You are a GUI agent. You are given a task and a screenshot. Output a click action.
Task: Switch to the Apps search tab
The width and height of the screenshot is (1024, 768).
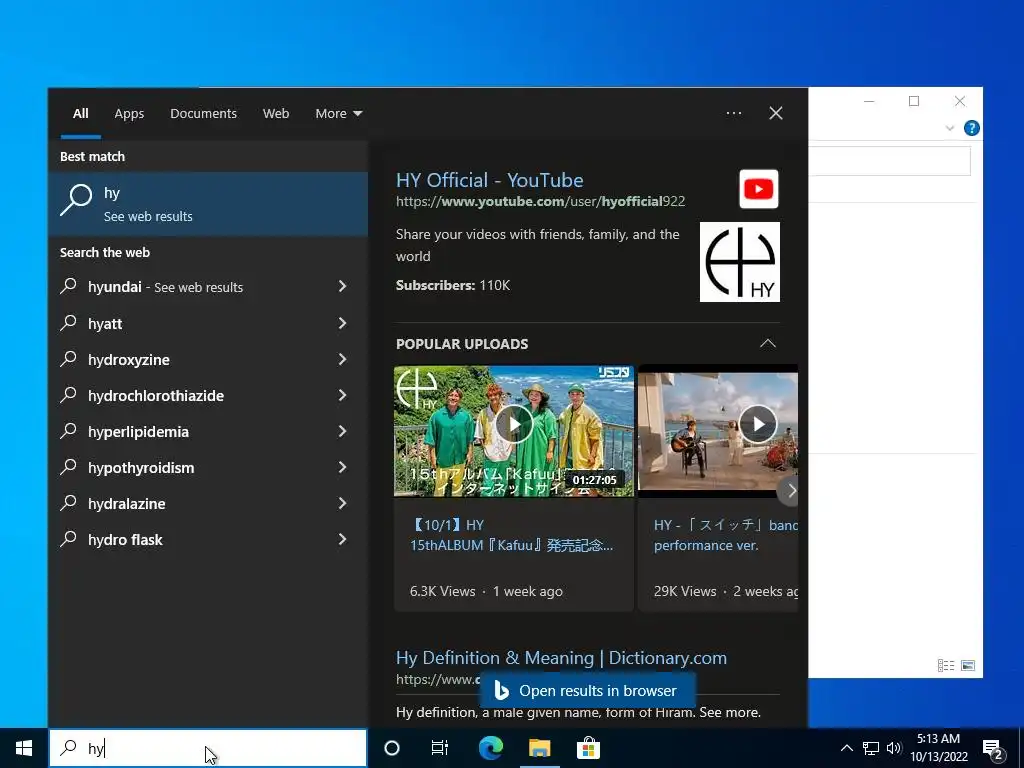129,114
